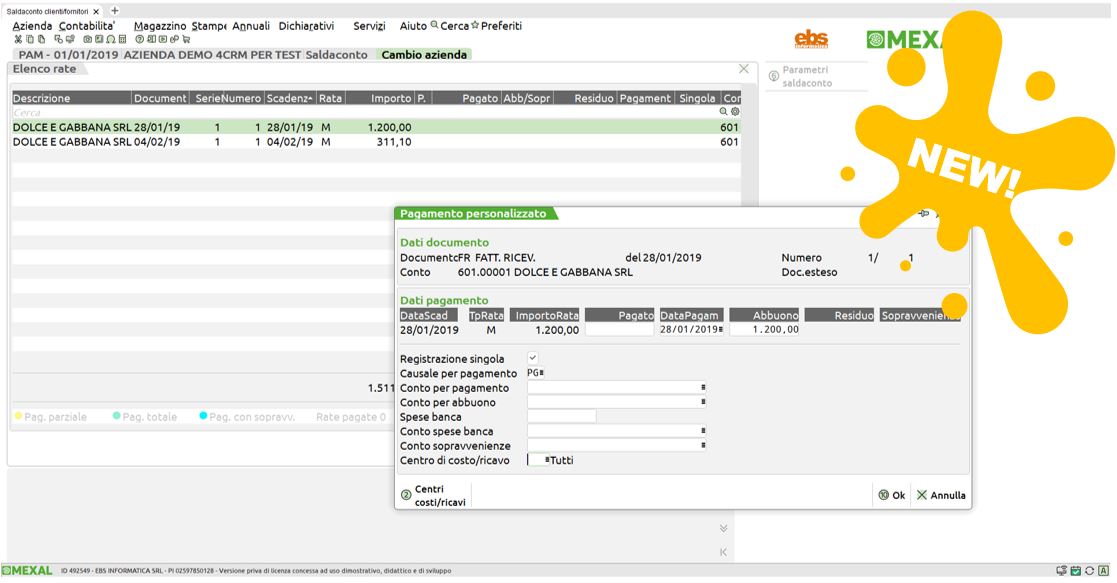Click the refresh icon in status bar
1117x583 pixels.
point(1092,571)
